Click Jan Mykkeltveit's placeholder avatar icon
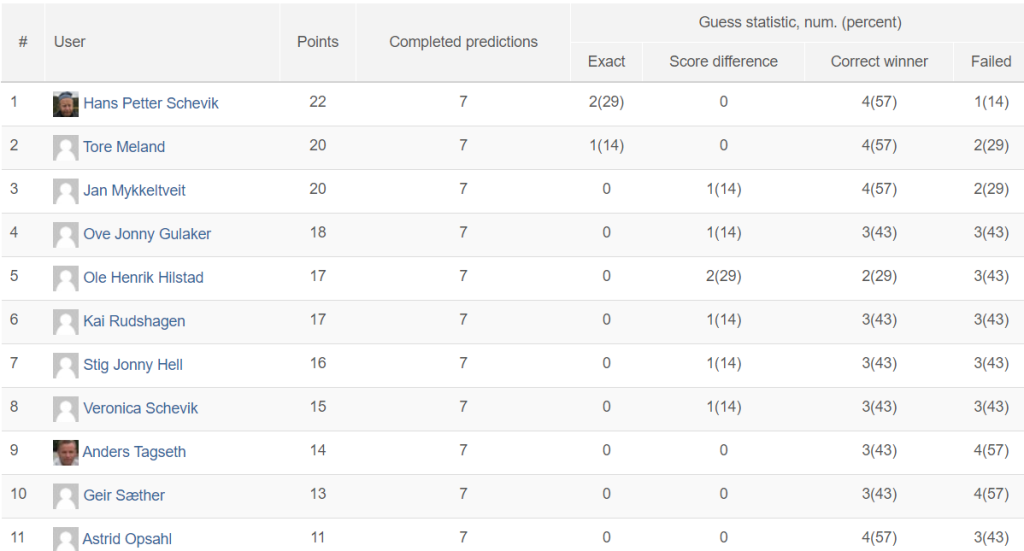Image resolution: width=1024 pixels, height=551 pixels. click(x=65, y=191)
